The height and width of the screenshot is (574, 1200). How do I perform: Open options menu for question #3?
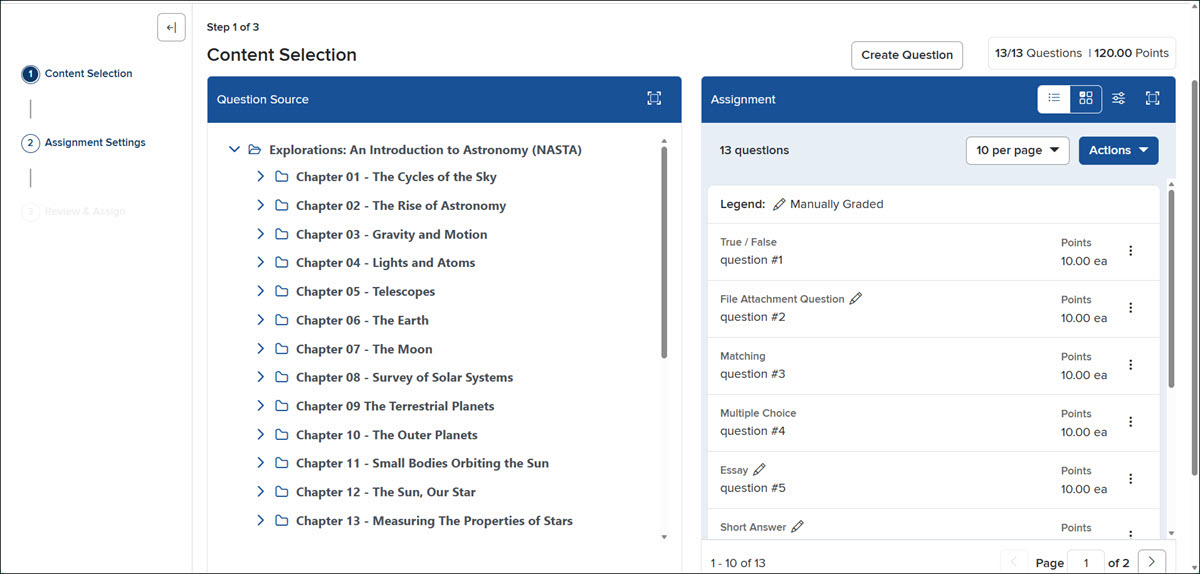point(1131,365)
